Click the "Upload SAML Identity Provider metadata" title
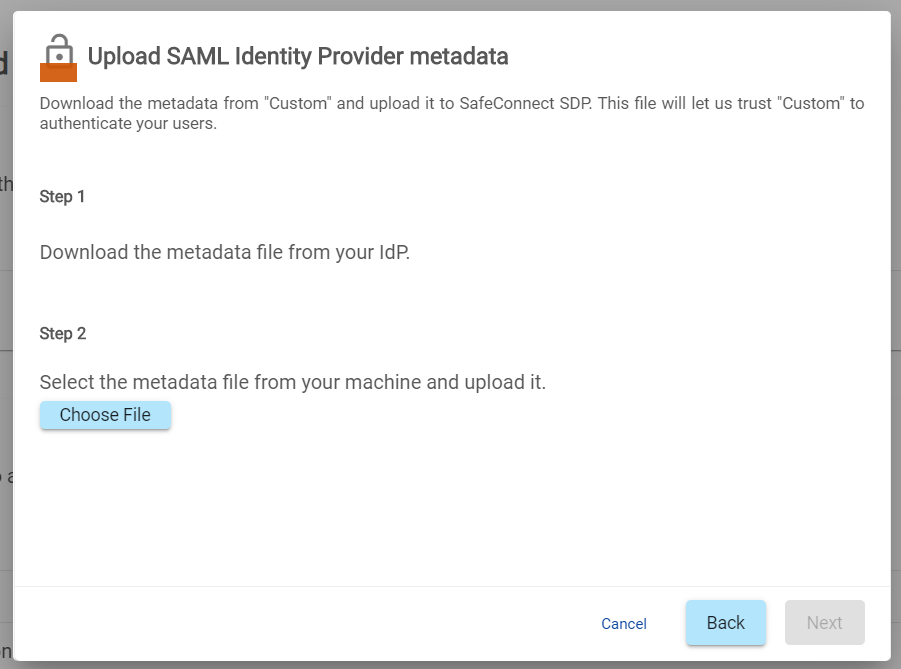This screenshot has width=901, height=669. (298, 57)
